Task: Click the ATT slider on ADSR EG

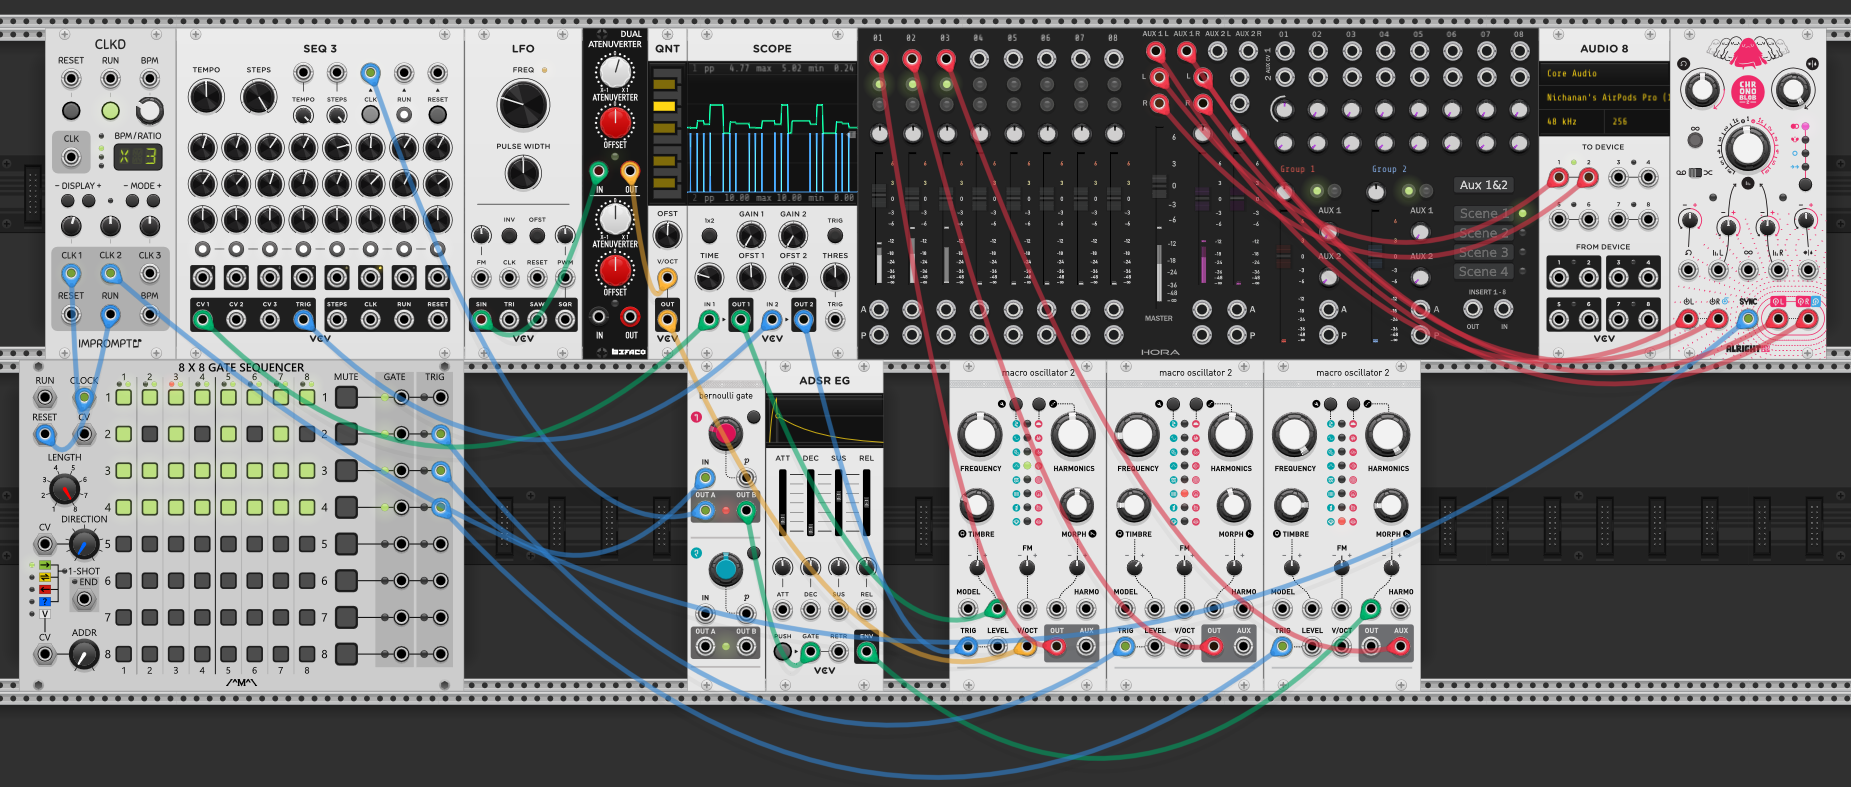Action: click(783, 502)
